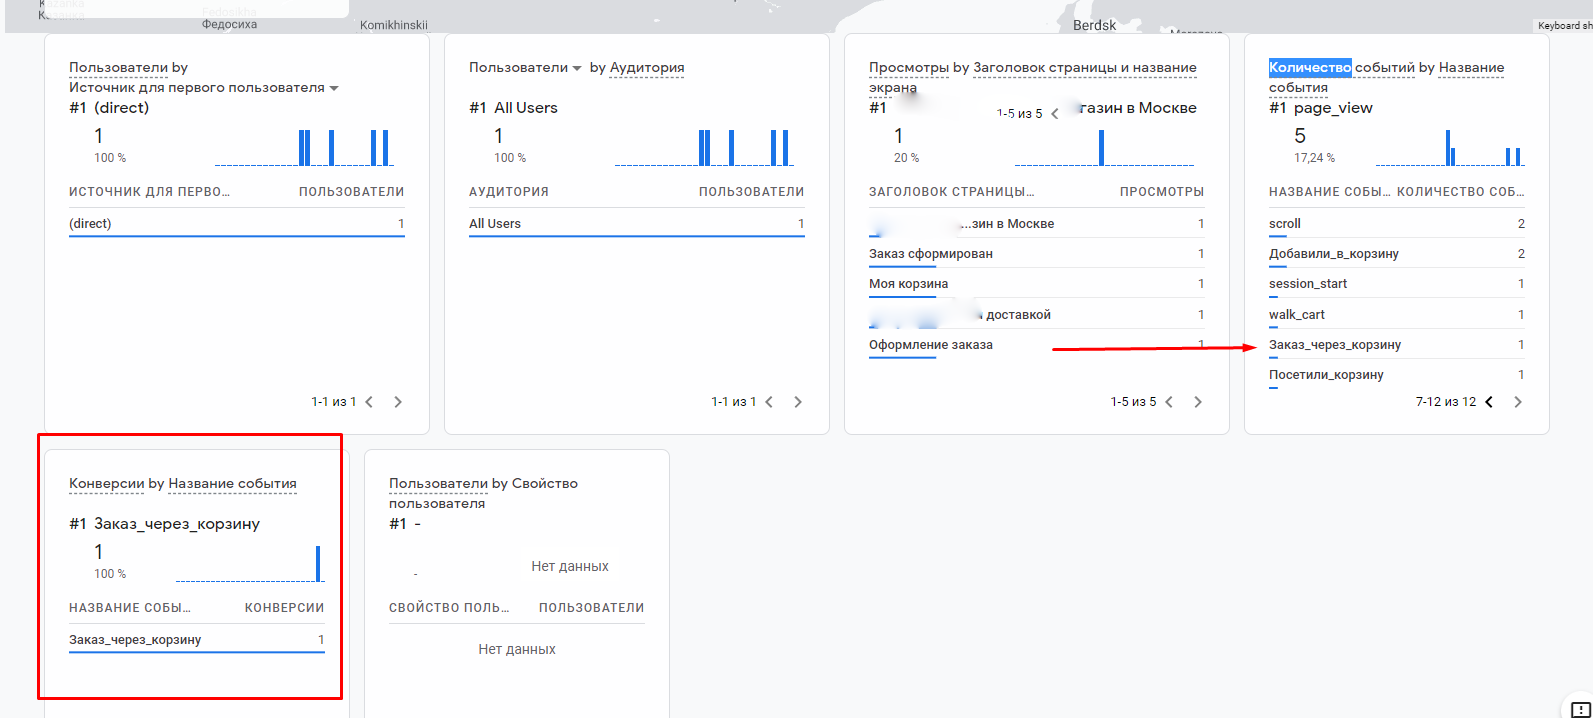1593x718 pixels.
Task: Click the 'All Users' audience row in the table
Action: (495, 224)
